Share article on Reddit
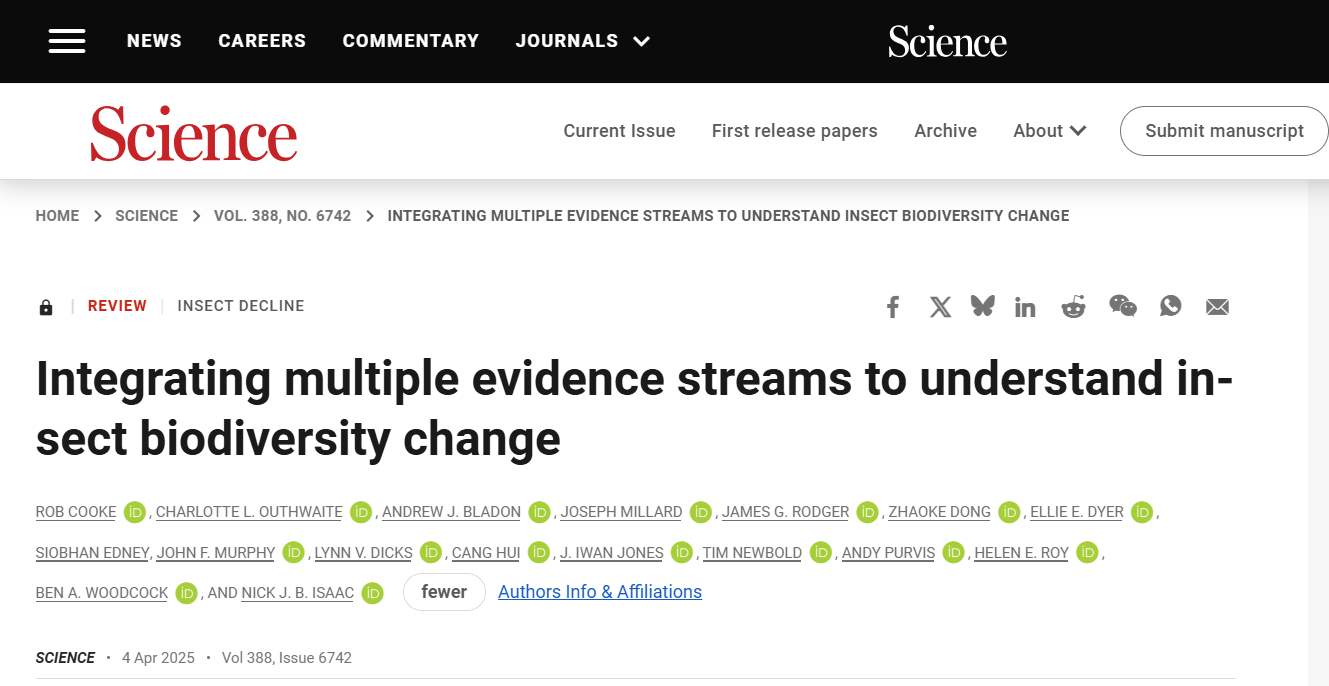 point(1073,306)
